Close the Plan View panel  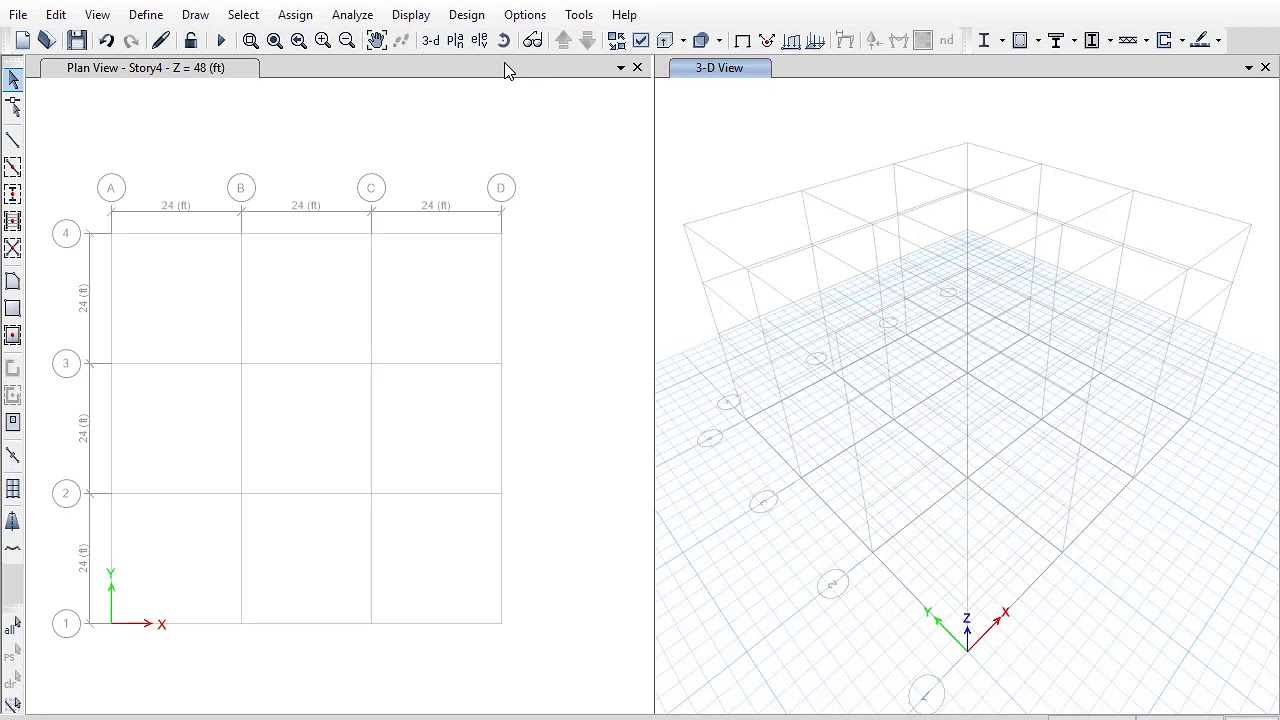[x=638, y=68]
